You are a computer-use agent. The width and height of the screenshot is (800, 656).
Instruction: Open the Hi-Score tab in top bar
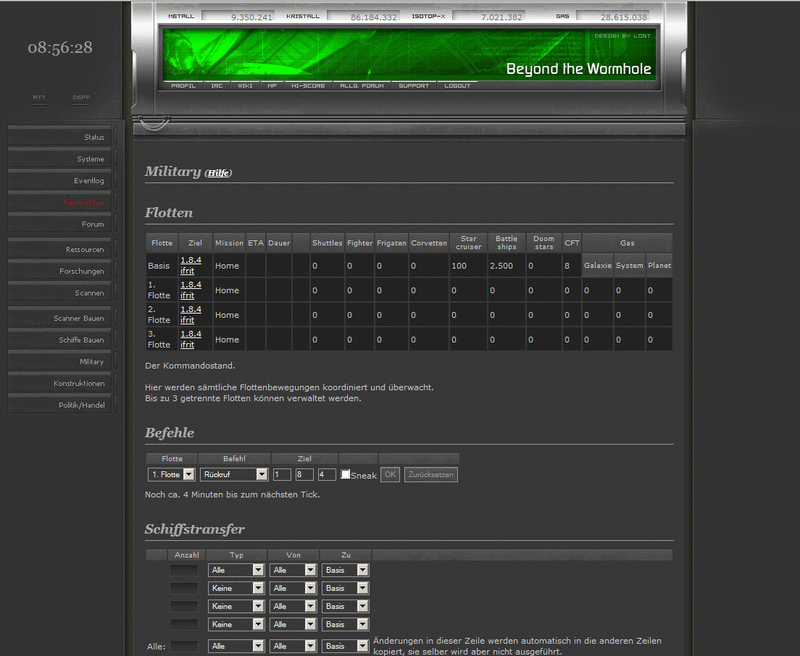coord(309,86)
